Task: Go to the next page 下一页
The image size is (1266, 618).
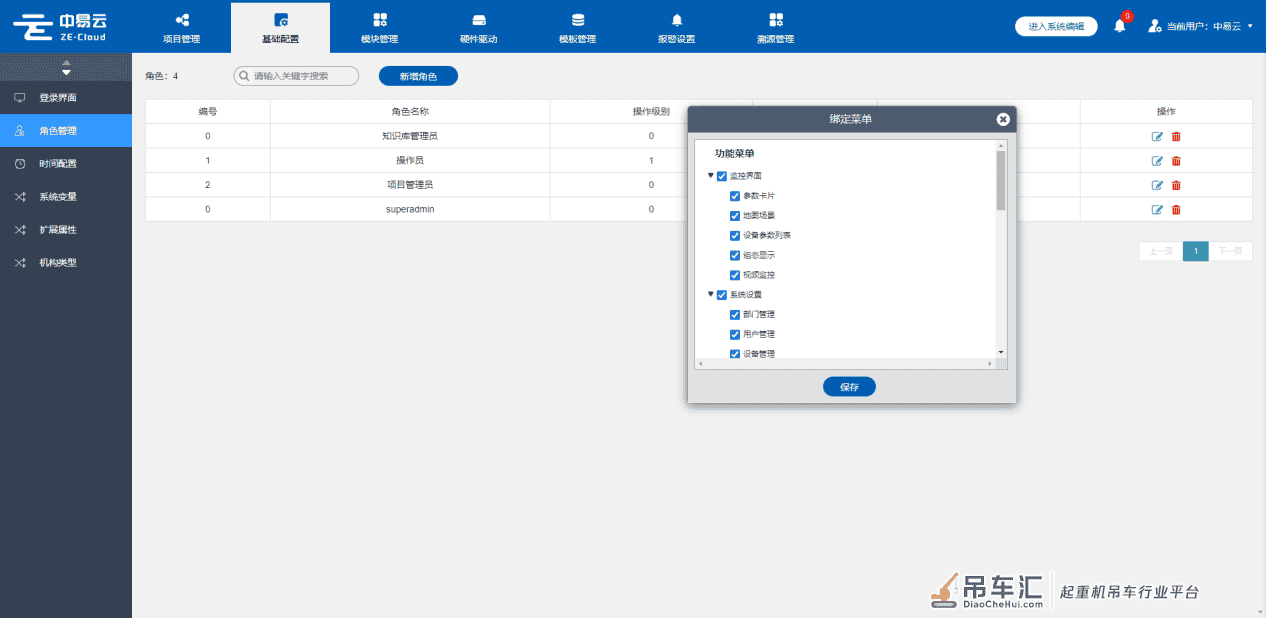Action: click(x=1230, y=251)
